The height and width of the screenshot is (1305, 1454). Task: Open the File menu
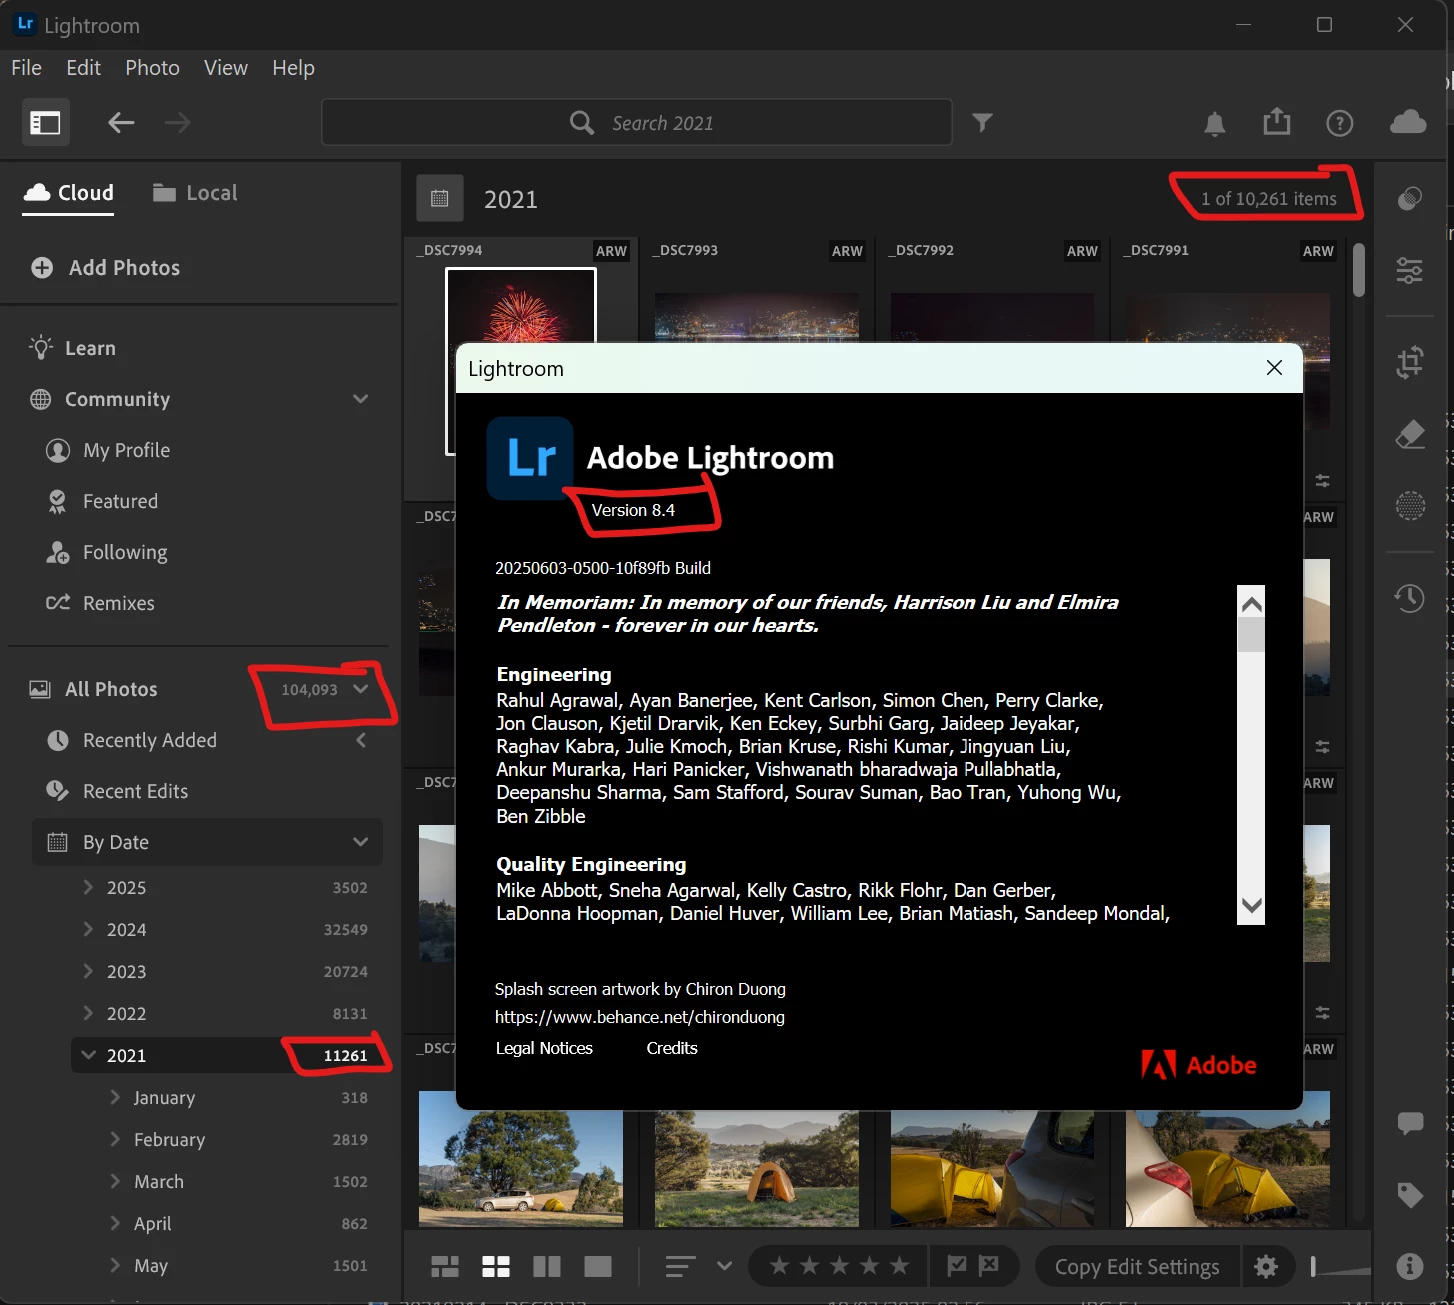click(27, 68)
